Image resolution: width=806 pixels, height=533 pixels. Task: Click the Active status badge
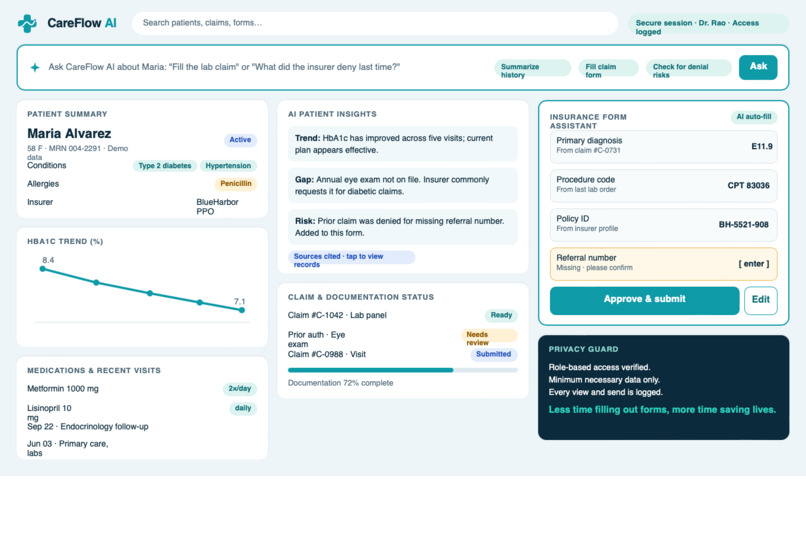(x=240, y=140)
